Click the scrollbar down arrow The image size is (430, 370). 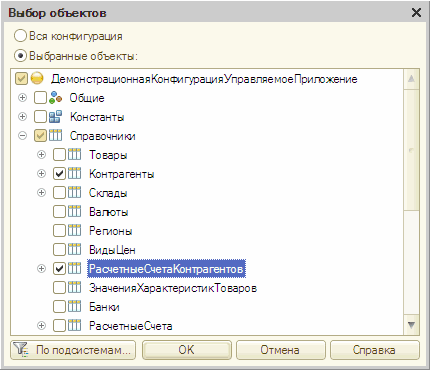tap(411, 325)
